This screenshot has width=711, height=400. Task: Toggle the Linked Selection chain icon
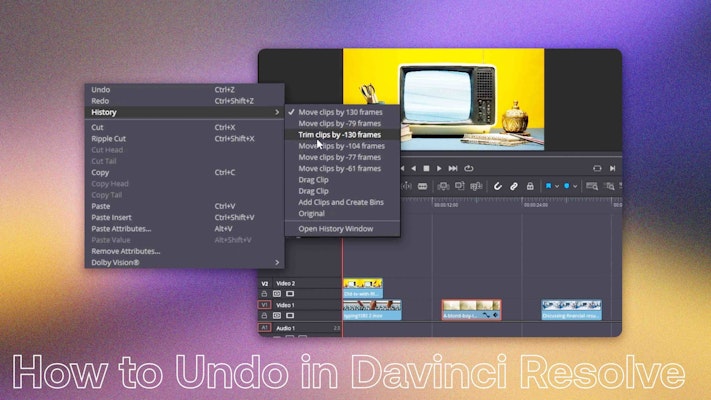(x=514, y=186)
